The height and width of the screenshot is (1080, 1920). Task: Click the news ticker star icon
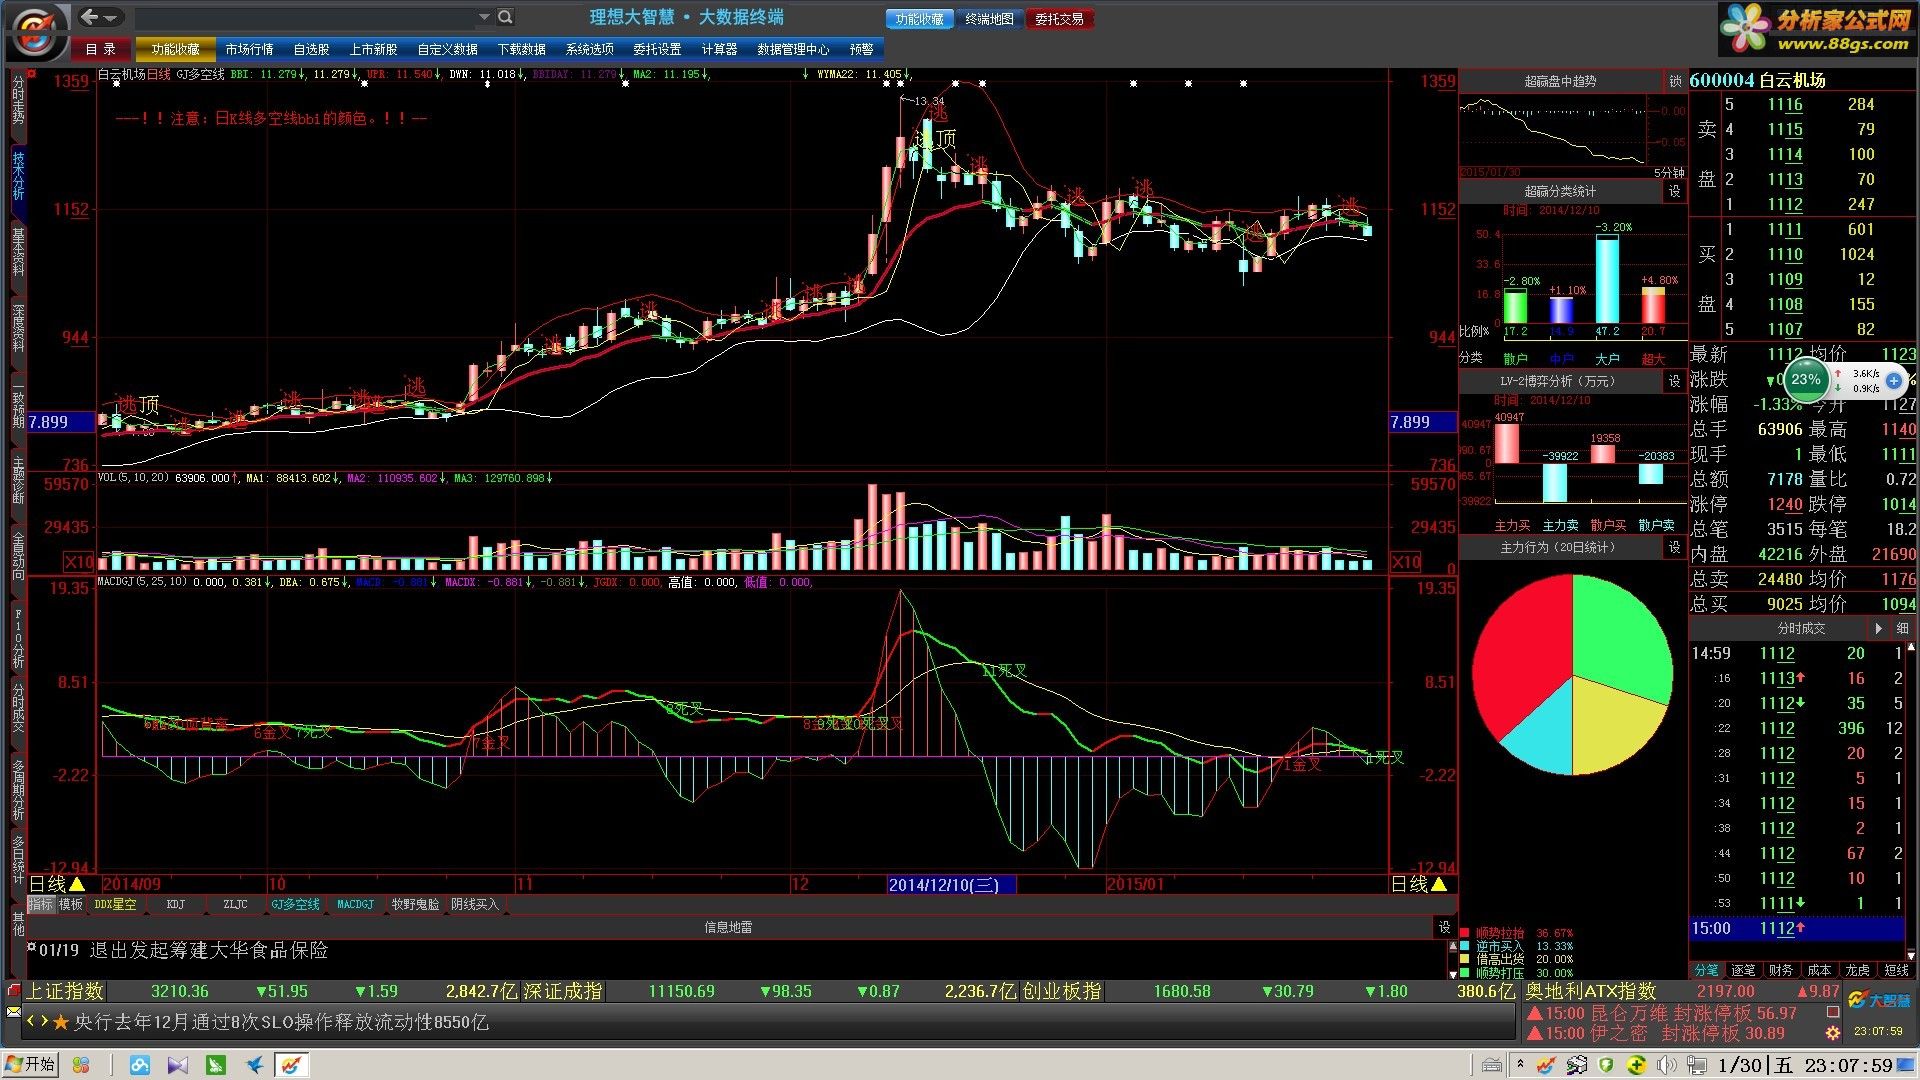click(60, 1022)
